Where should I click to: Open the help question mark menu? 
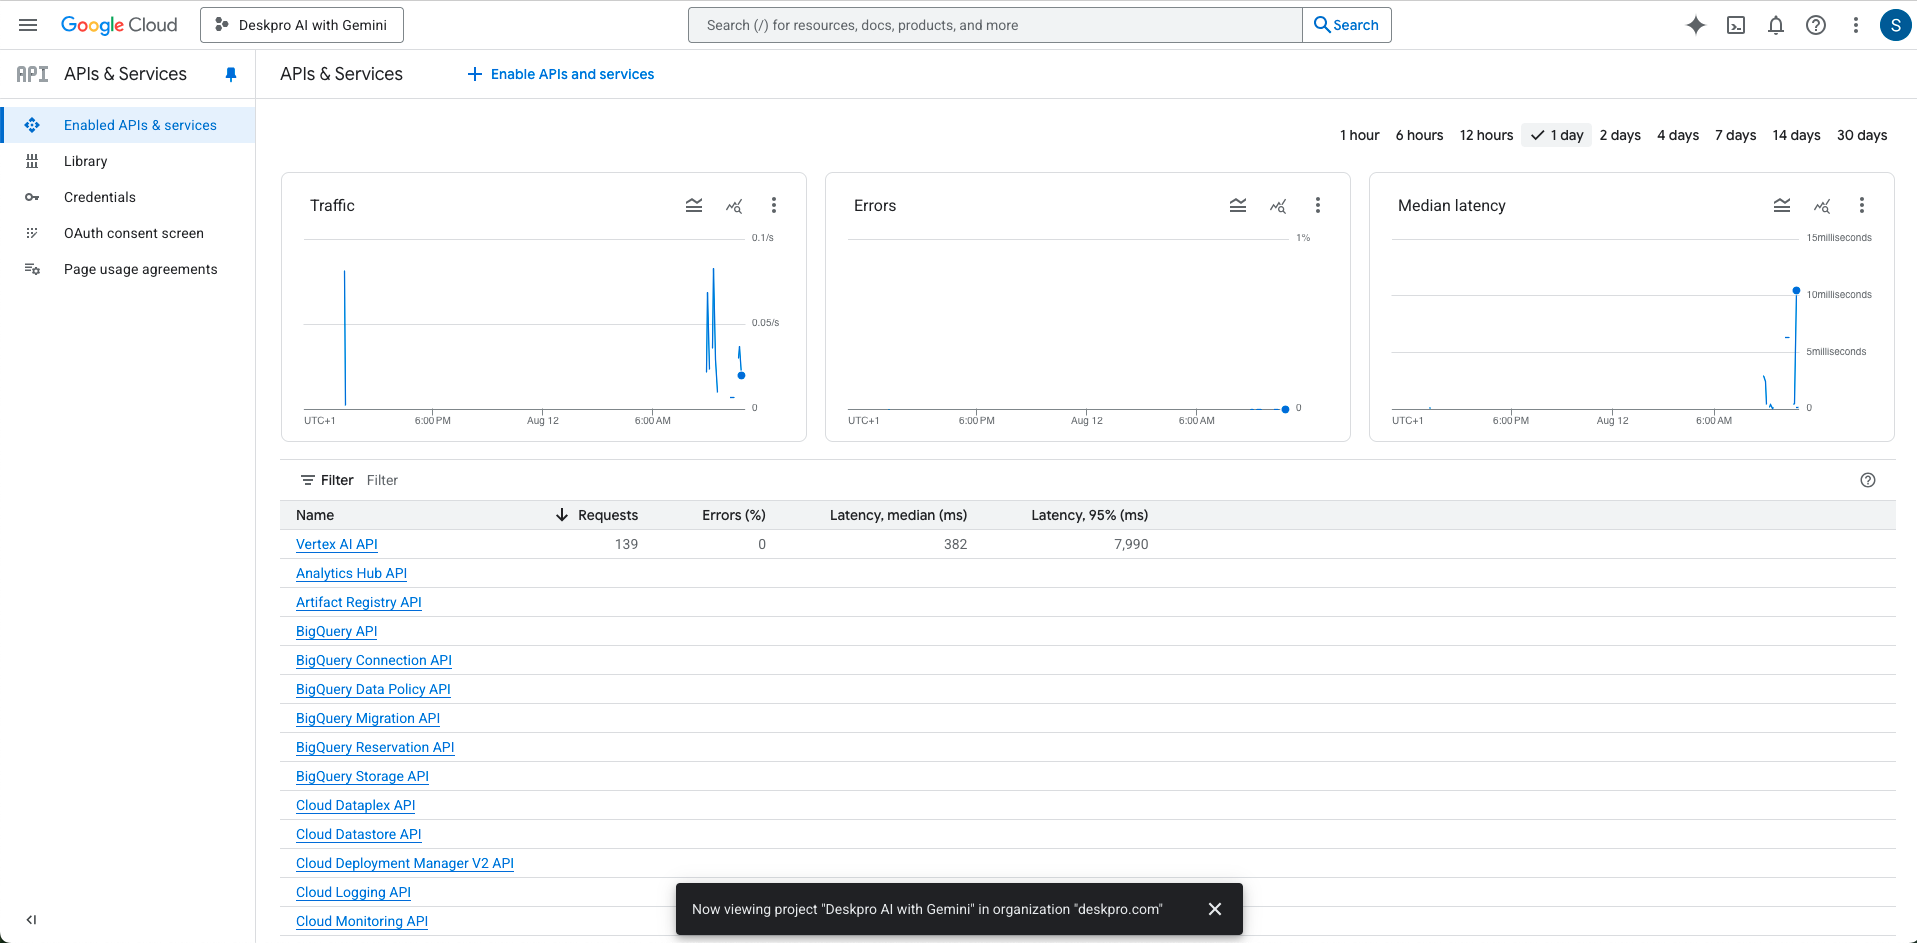point(1816,25)
